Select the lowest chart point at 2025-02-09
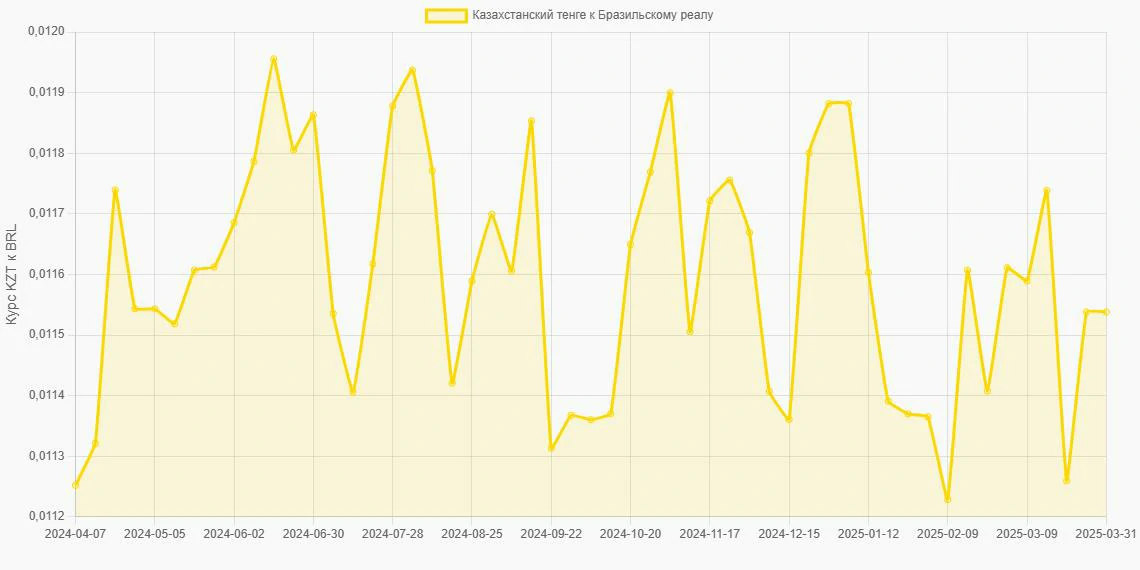This screenshot has width=1140, height=570. tap(947, 499)
